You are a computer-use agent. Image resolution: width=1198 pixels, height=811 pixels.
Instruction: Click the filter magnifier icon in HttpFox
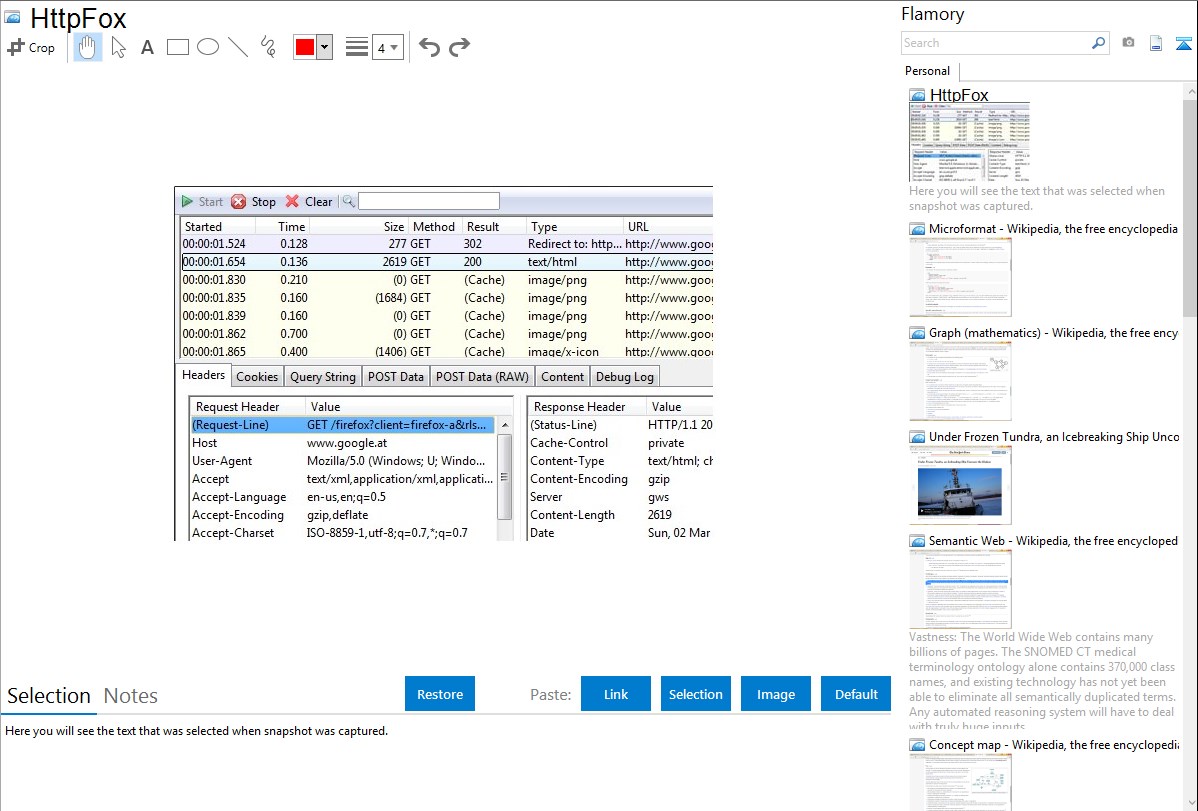[348, 202]
